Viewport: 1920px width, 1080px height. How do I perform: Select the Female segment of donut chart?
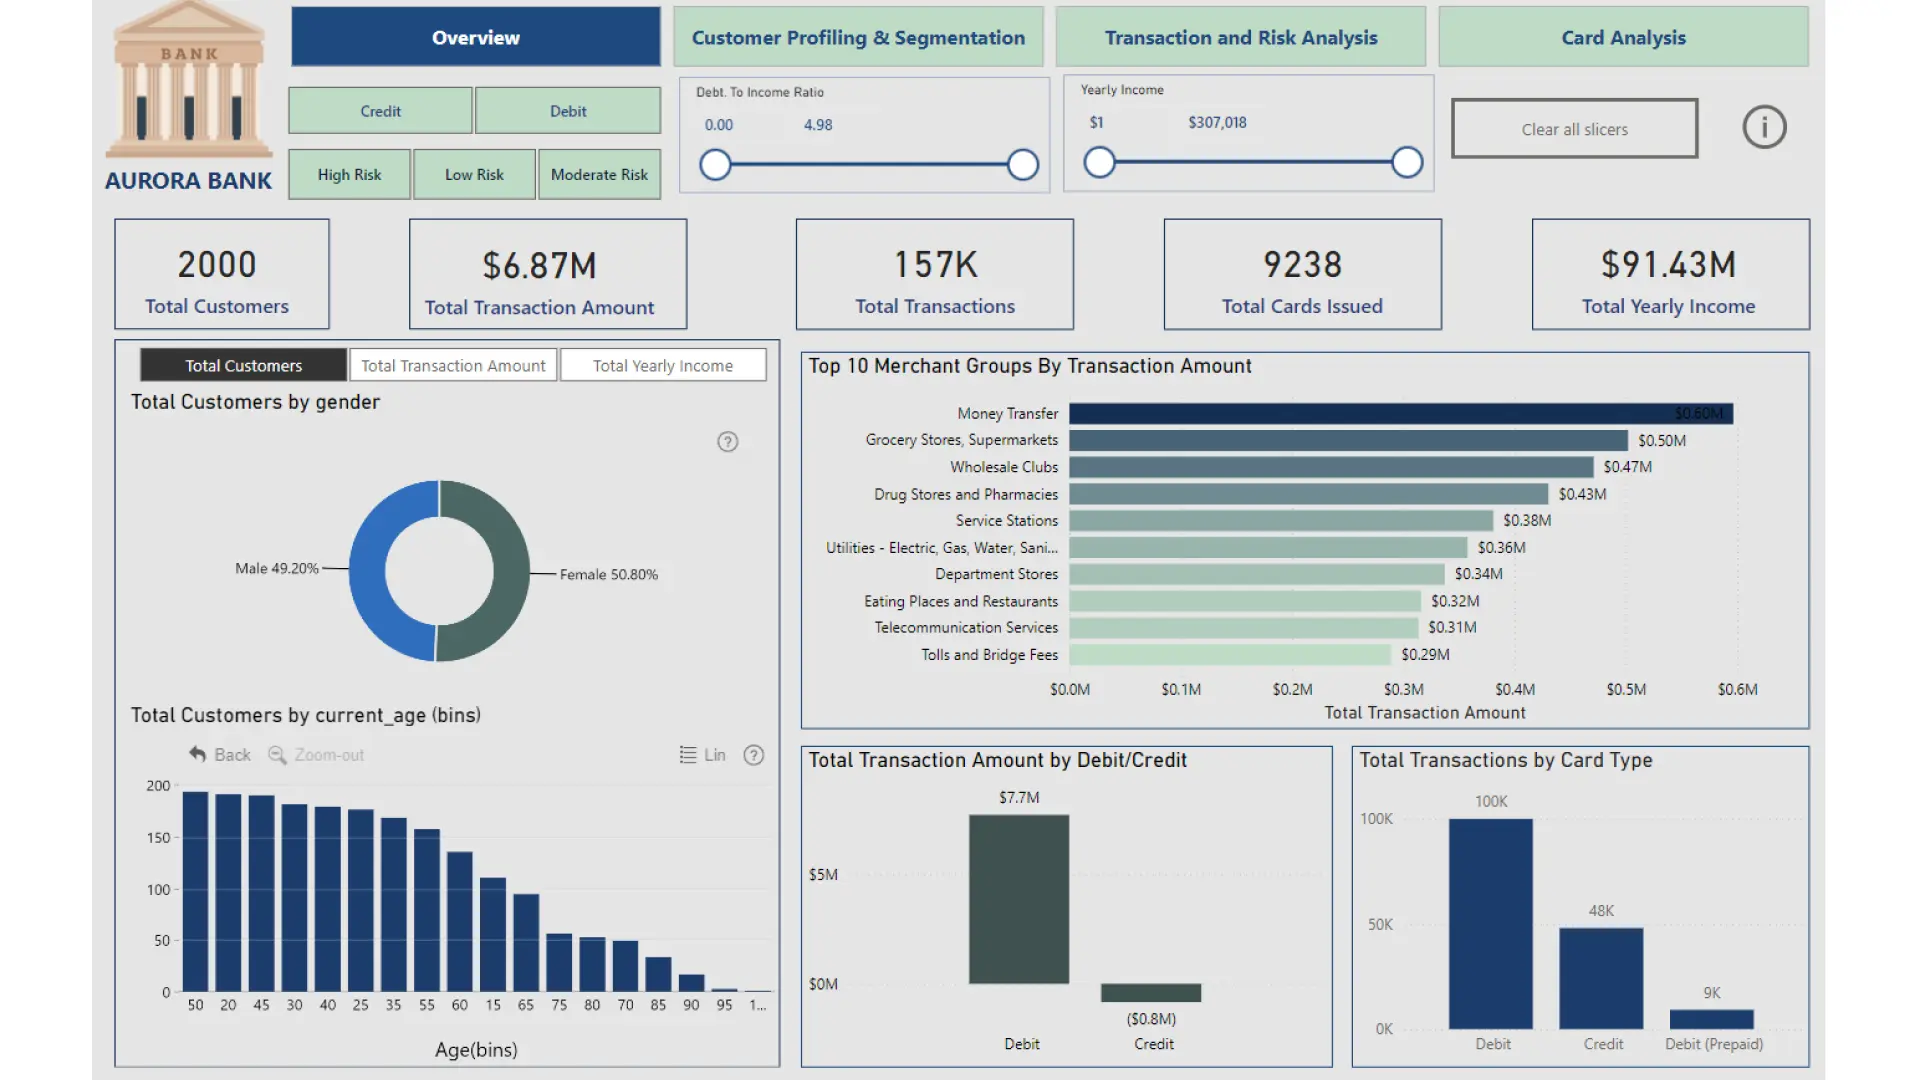[511, 571]
